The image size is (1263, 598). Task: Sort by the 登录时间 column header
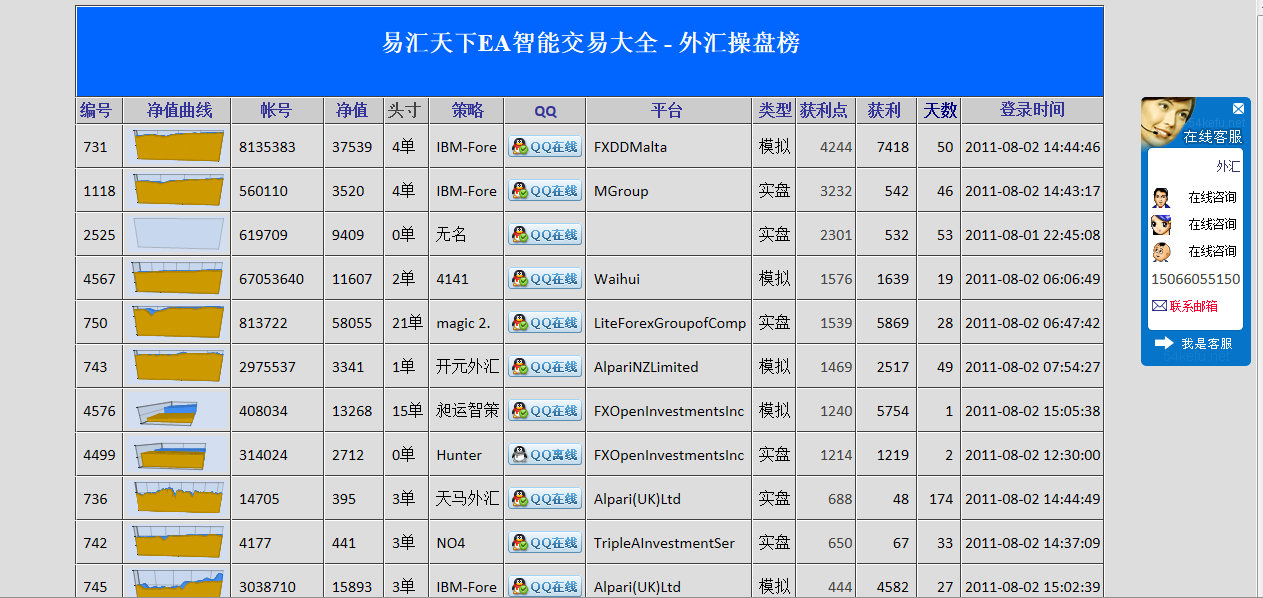coord(1033,110)
